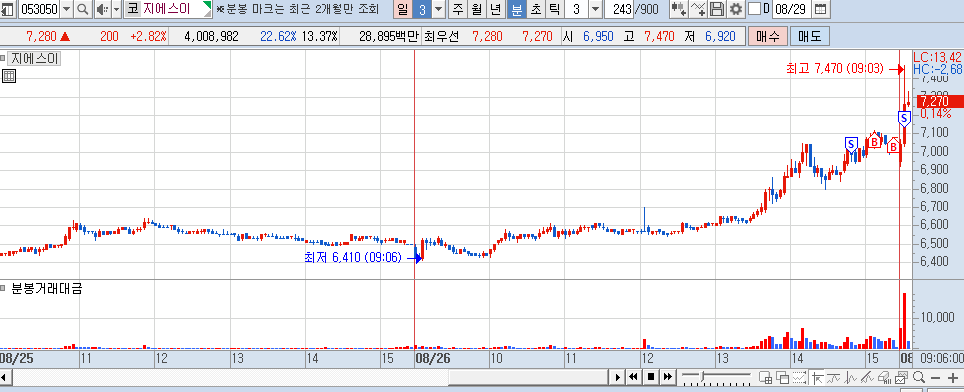Expand the sound options dropdown arrow

(116, 9)
